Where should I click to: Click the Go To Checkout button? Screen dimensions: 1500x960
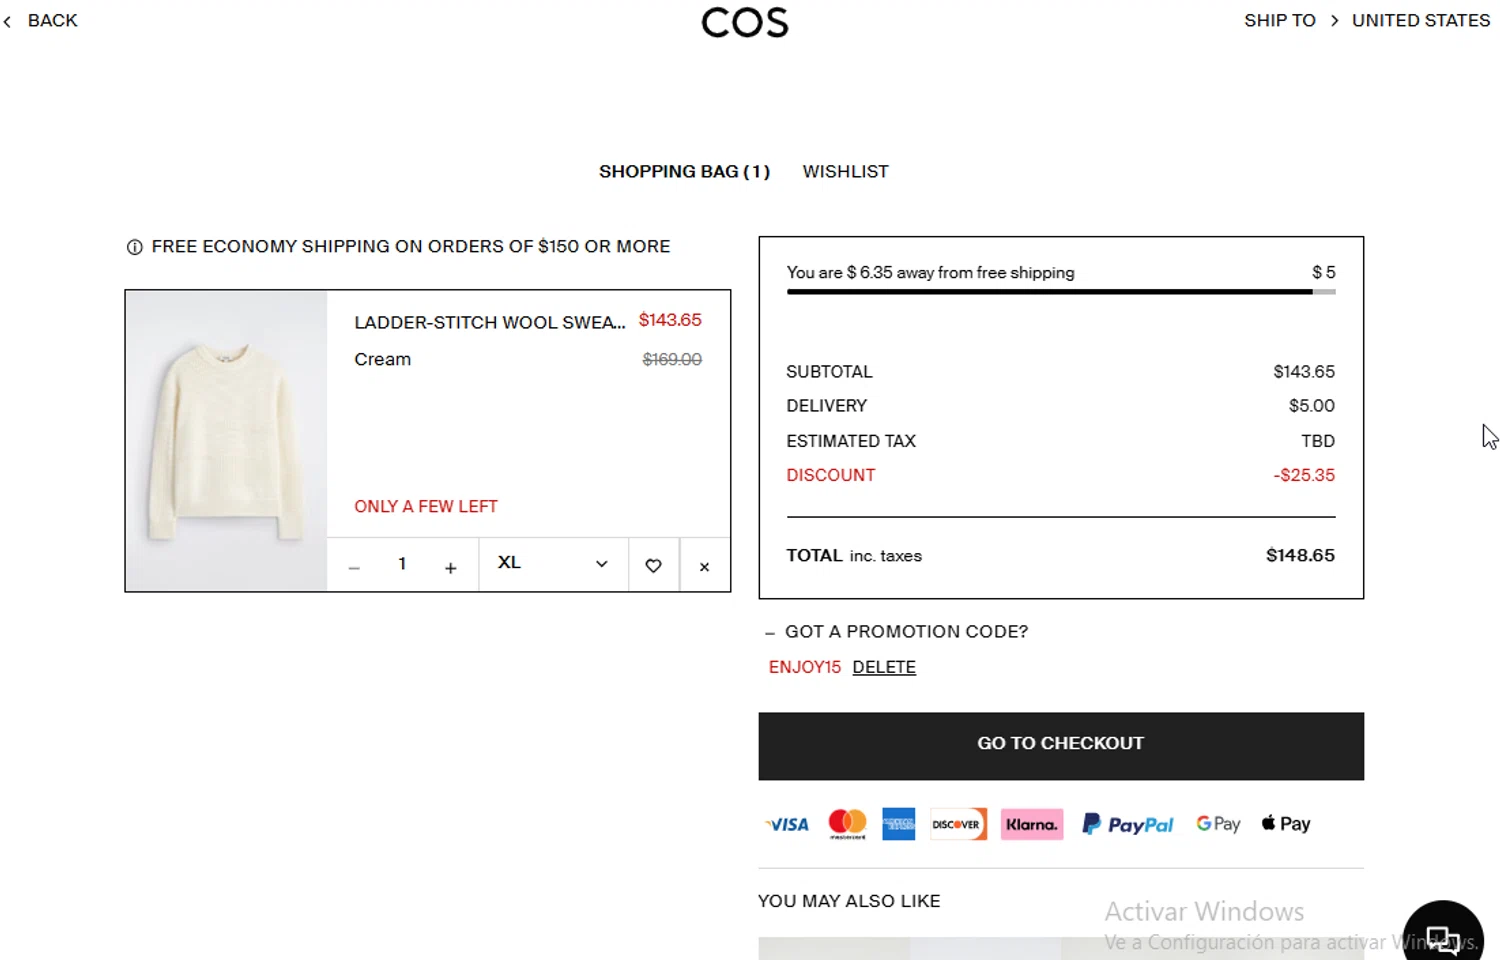[1060, 745]
